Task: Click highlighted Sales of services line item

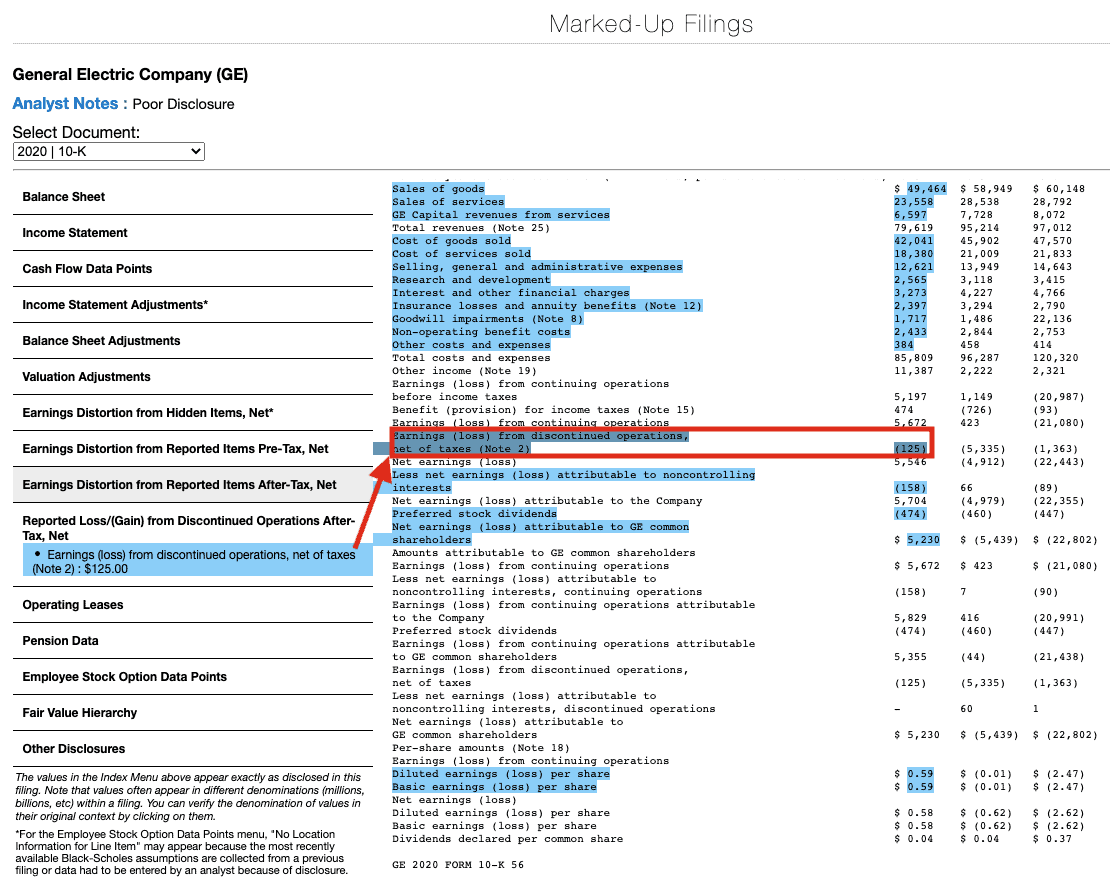Action: [x=448, y=202]
